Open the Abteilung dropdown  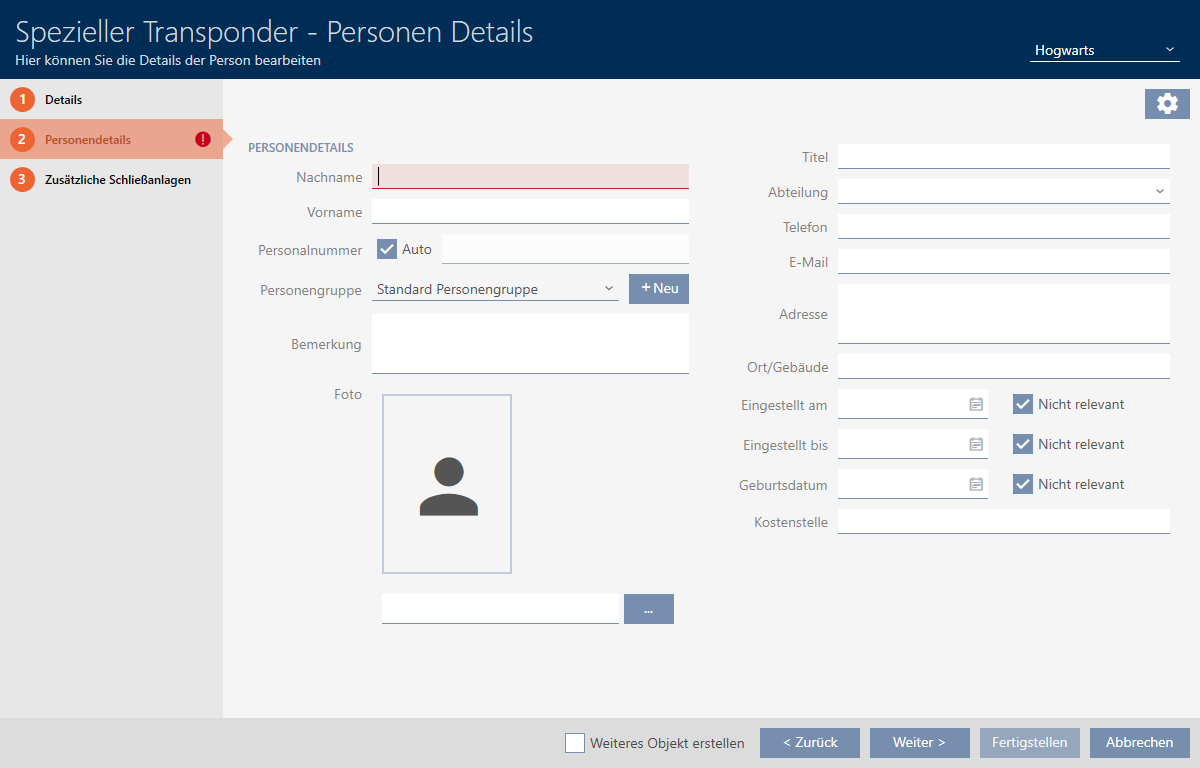coord(1003,191)
